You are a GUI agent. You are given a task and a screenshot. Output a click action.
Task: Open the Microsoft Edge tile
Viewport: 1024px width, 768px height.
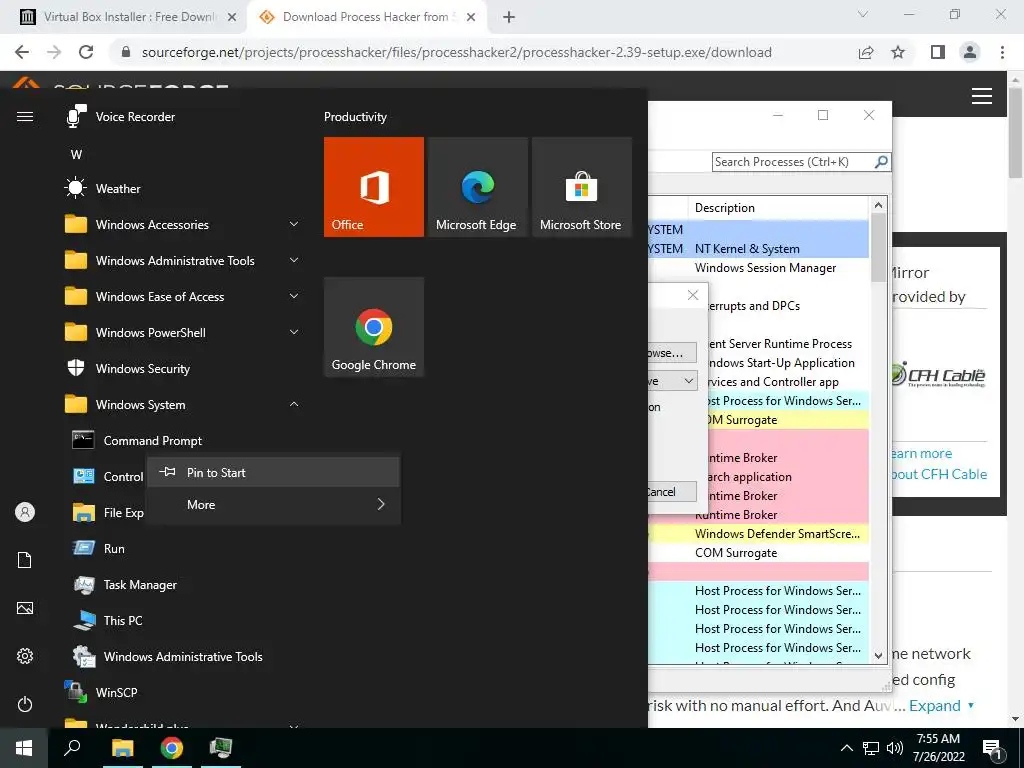pyautogui.click(x=477, y=187)
